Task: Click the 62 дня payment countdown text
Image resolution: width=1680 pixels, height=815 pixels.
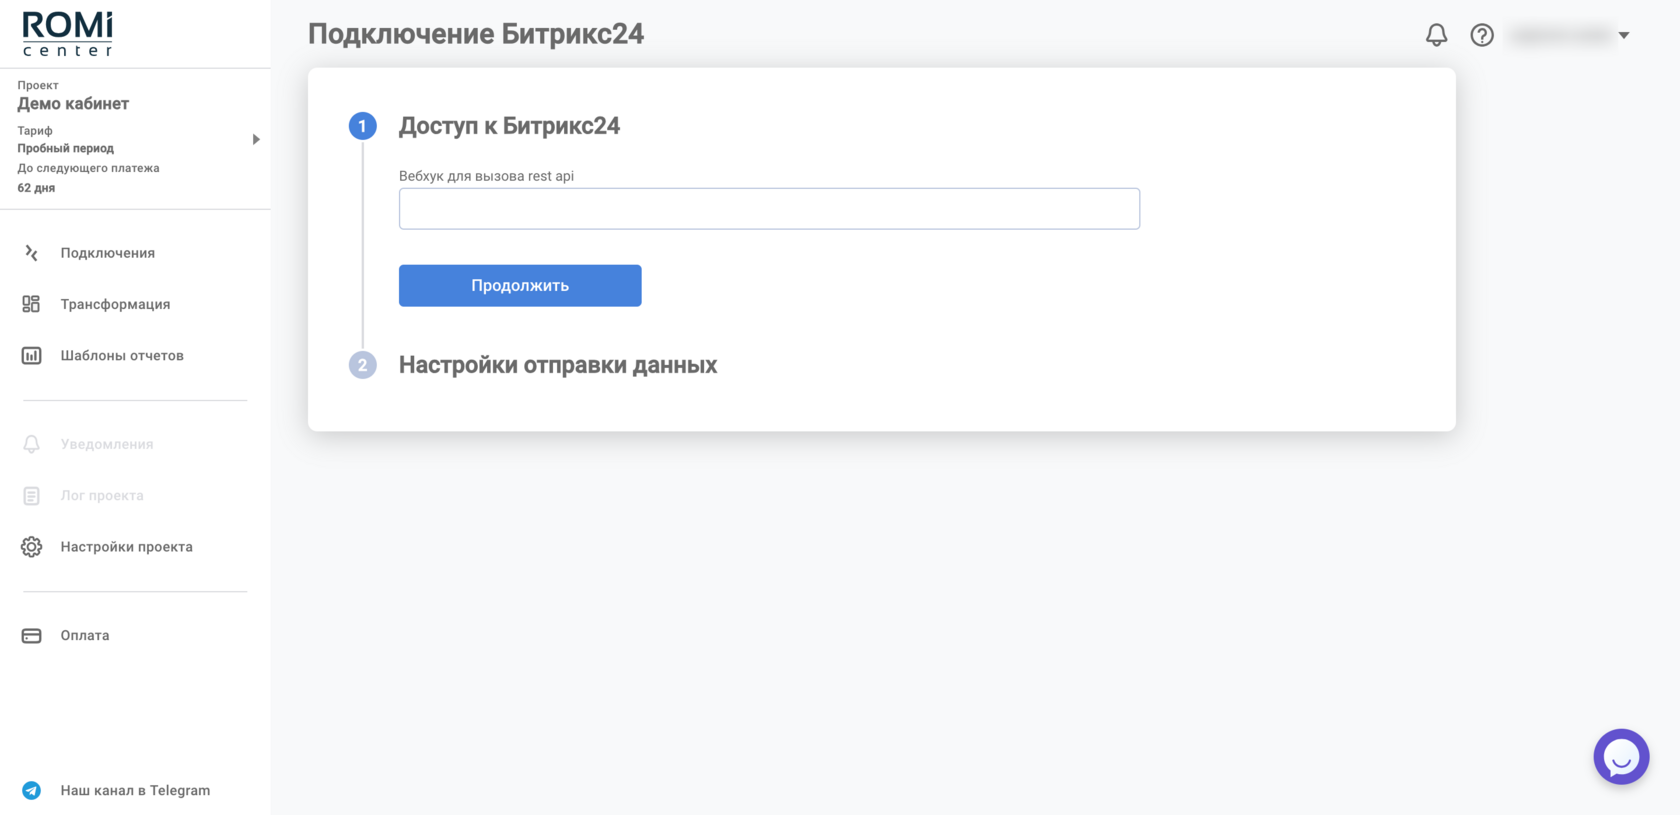Action: pyautogui.click(x=36, y=188)
